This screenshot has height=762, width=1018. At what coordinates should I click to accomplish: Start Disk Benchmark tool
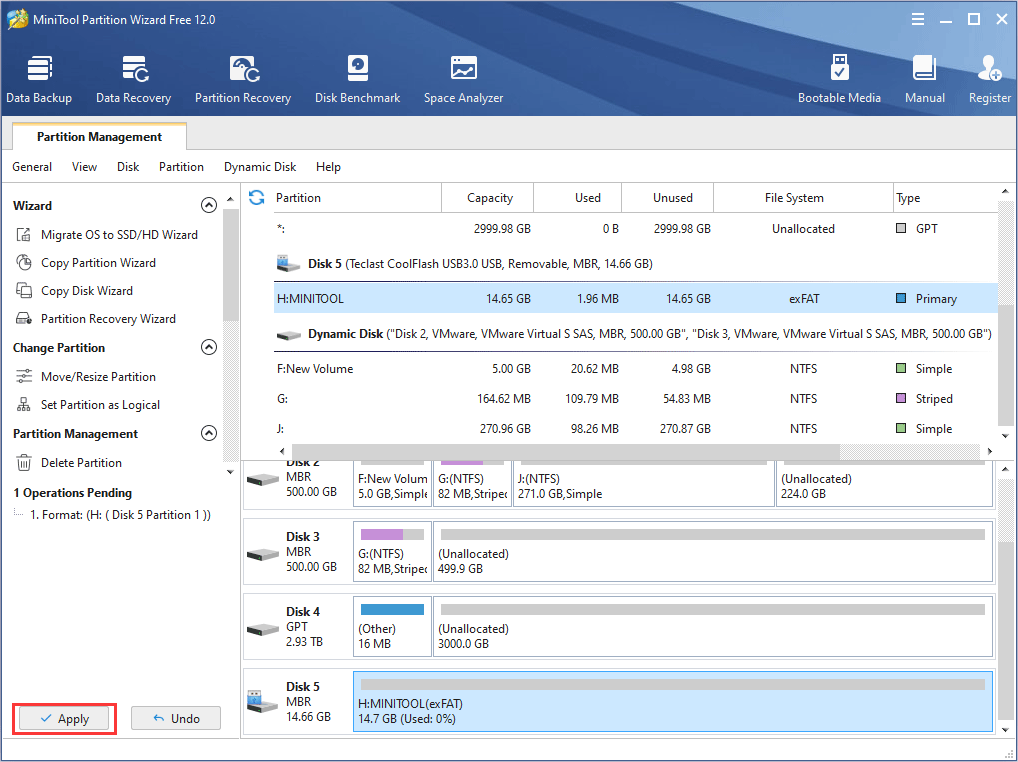pyautogui.click(x=357, y=79)
